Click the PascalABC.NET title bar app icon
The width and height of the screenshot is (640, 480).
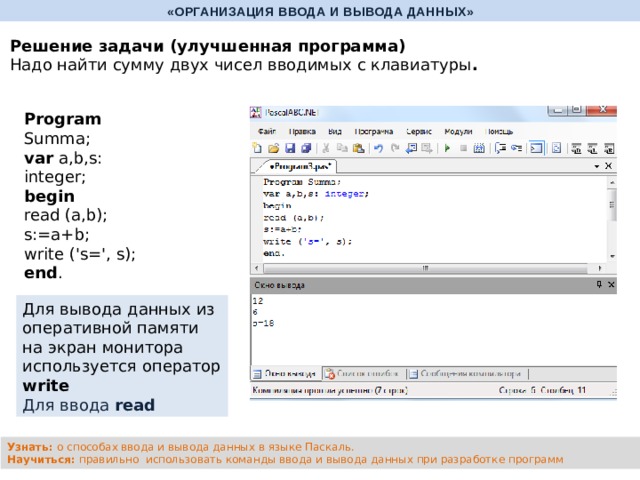pyautogui.click(x=256, y=112)
